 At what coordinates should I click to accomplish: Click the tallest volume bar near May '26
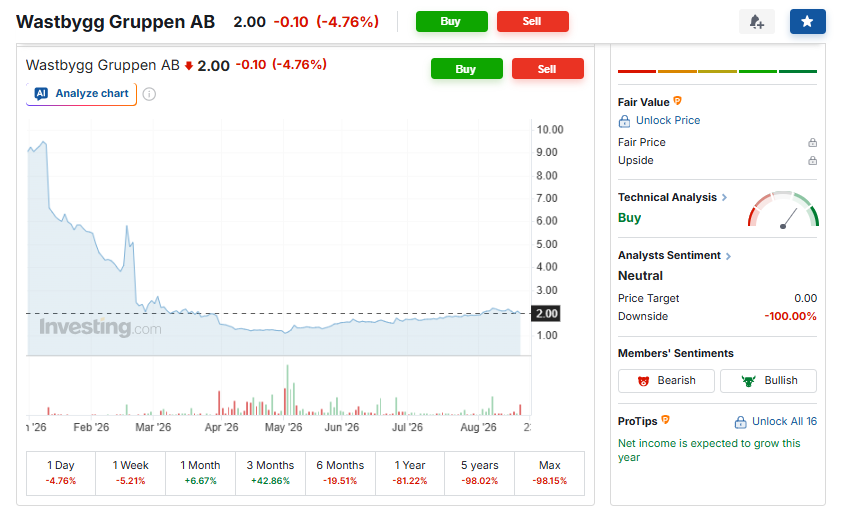pyautogui.click(x=288, y=390)
